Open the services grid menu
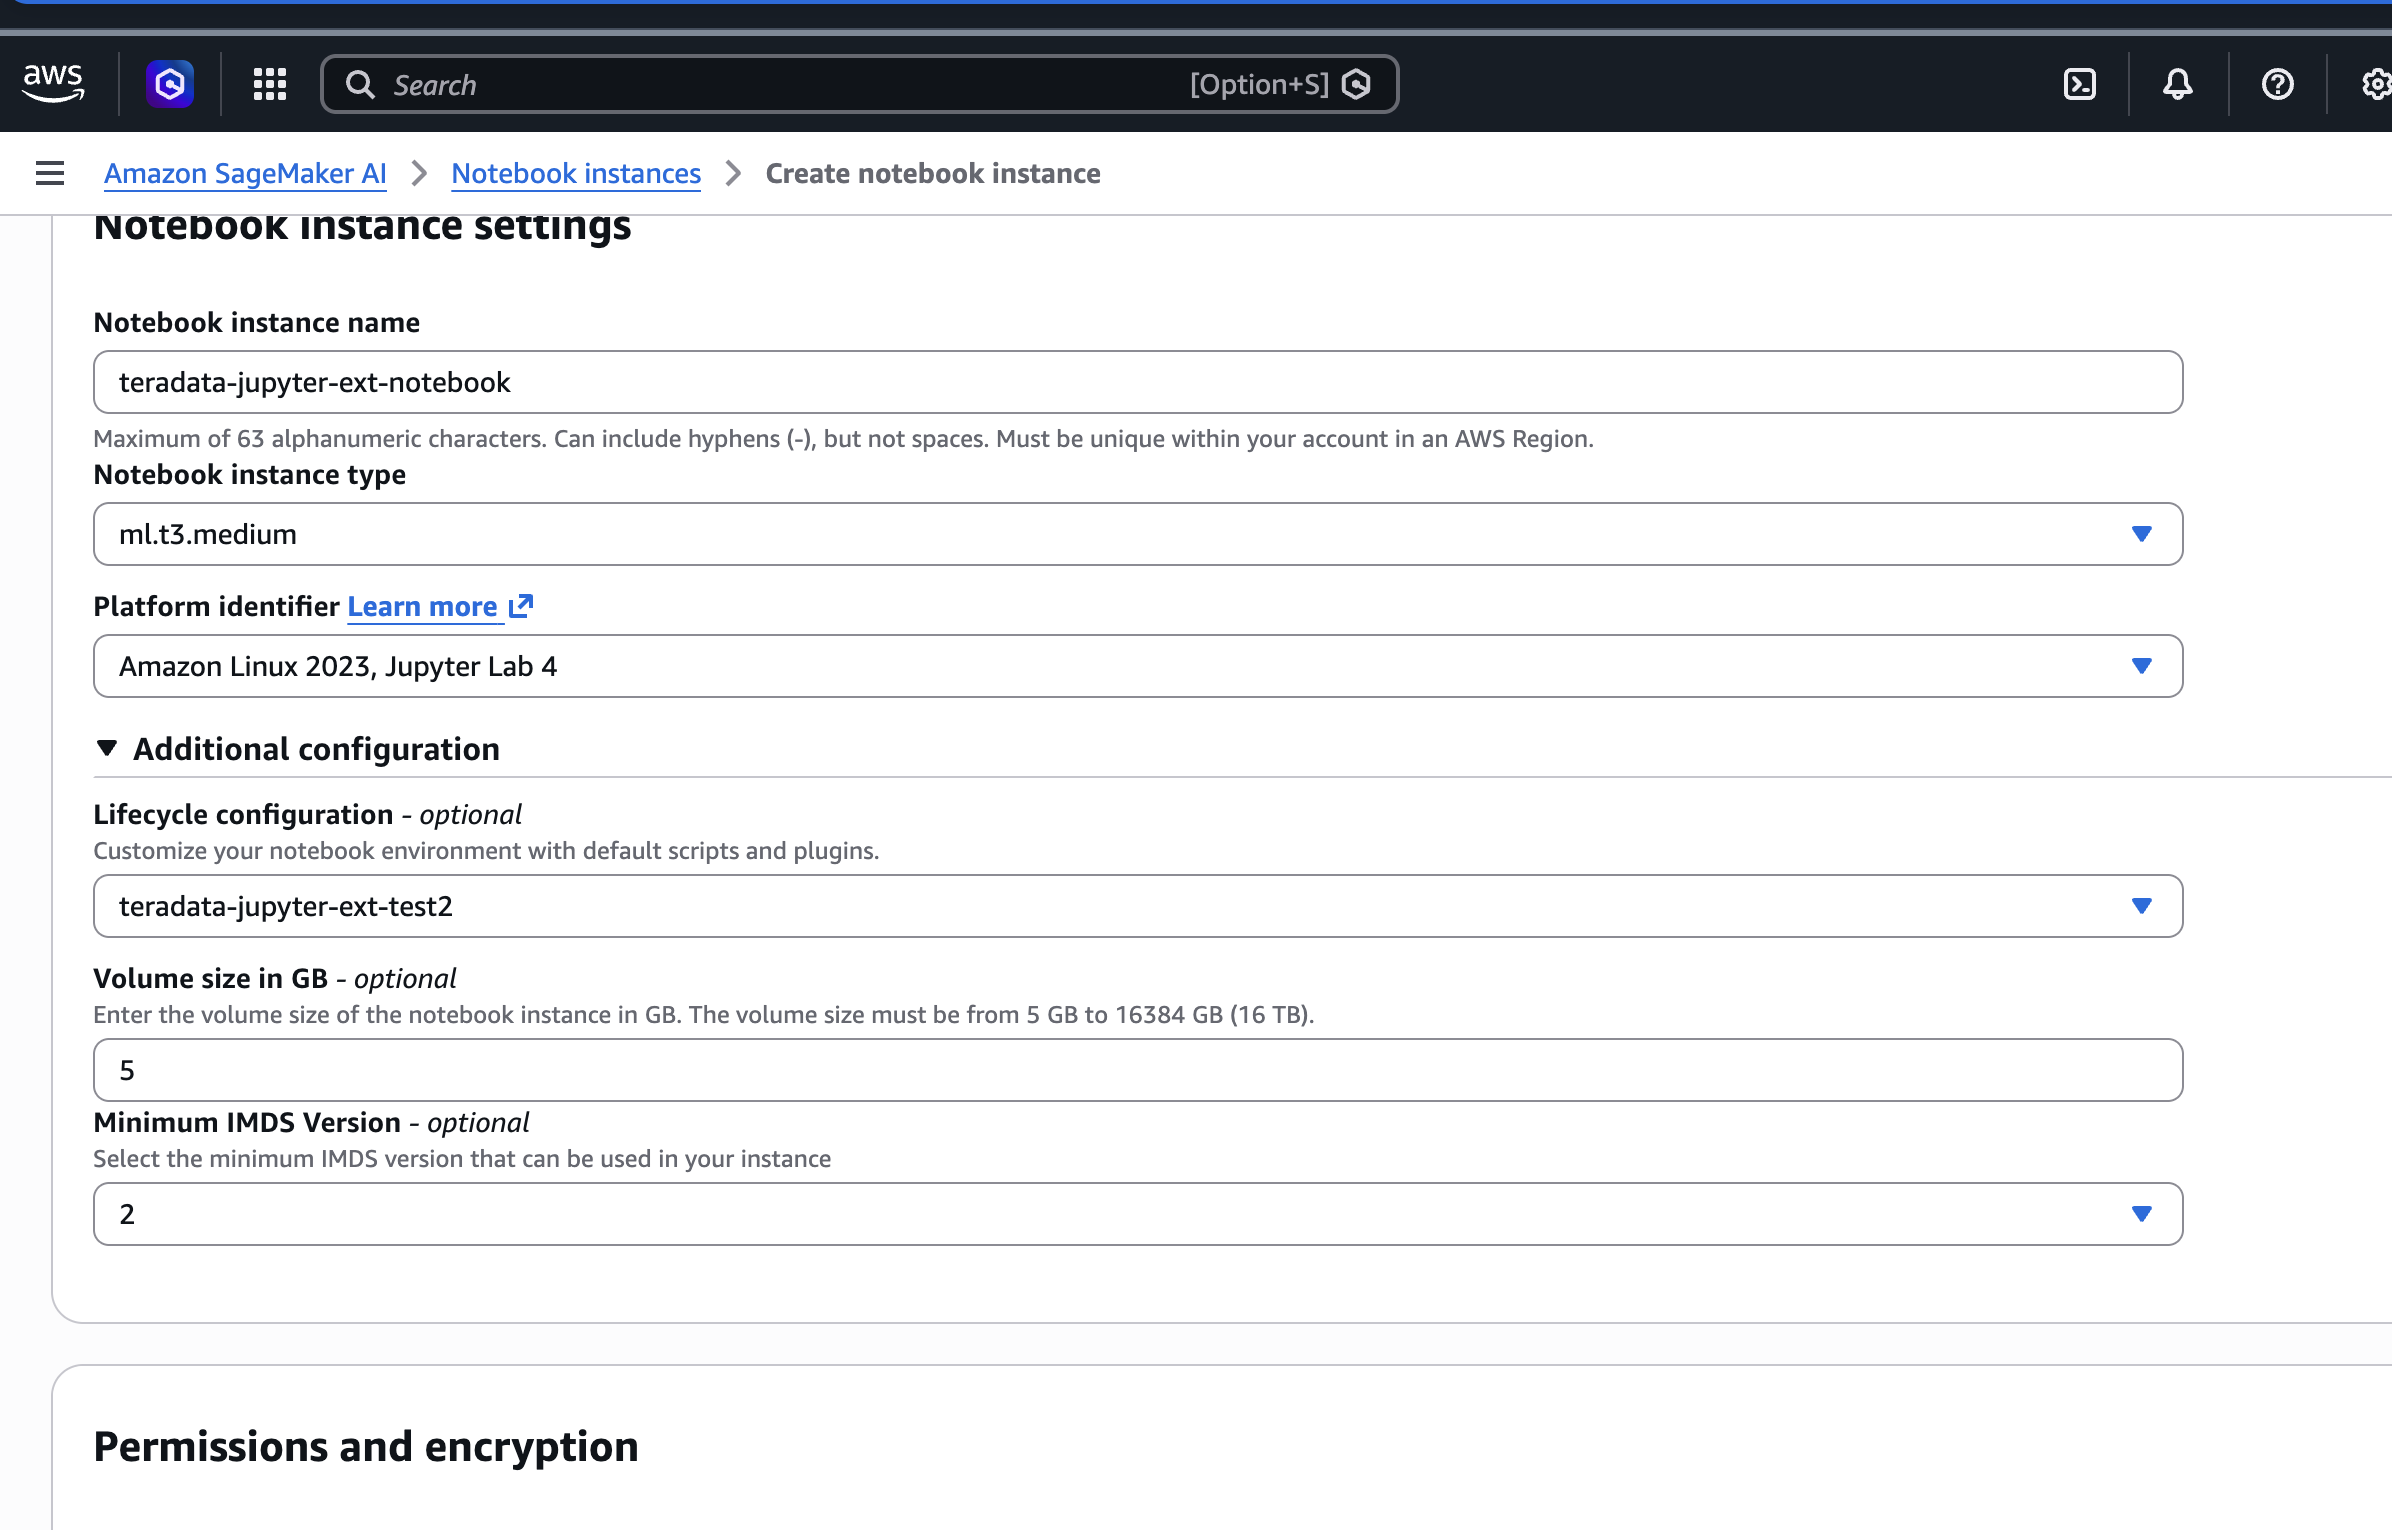The height and width of the screenshot is (1530, 2392). pyautogui.click(x=270, y=84)
